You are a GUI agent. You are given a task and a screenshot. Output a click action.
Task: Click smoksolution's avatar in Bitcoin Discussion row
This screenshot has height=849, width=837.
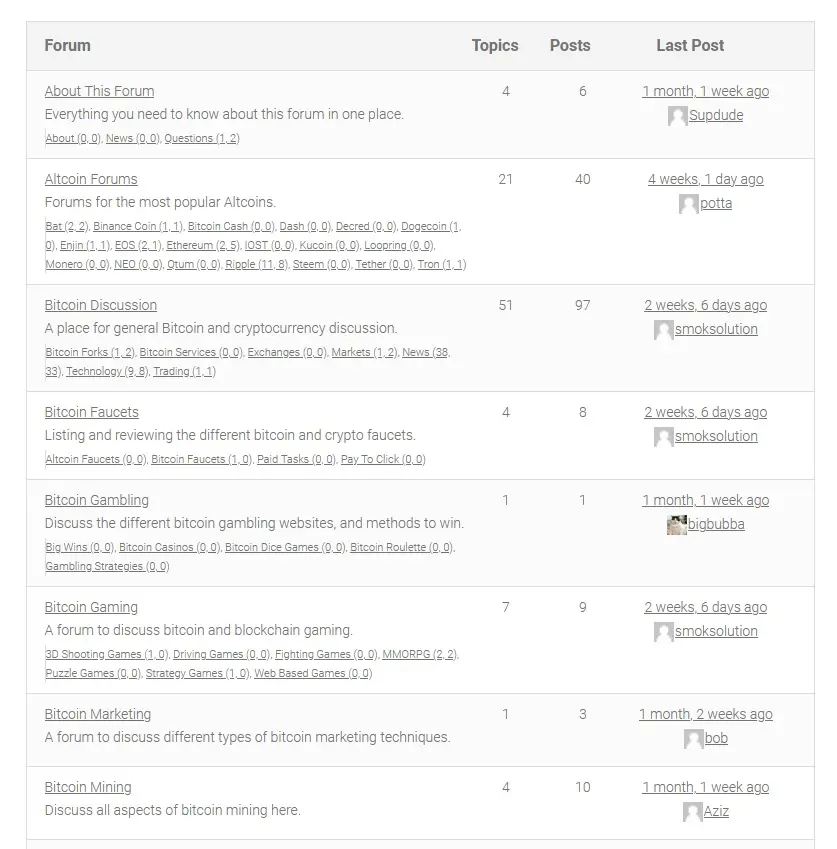pyautogui.click(x=664, y=330)
